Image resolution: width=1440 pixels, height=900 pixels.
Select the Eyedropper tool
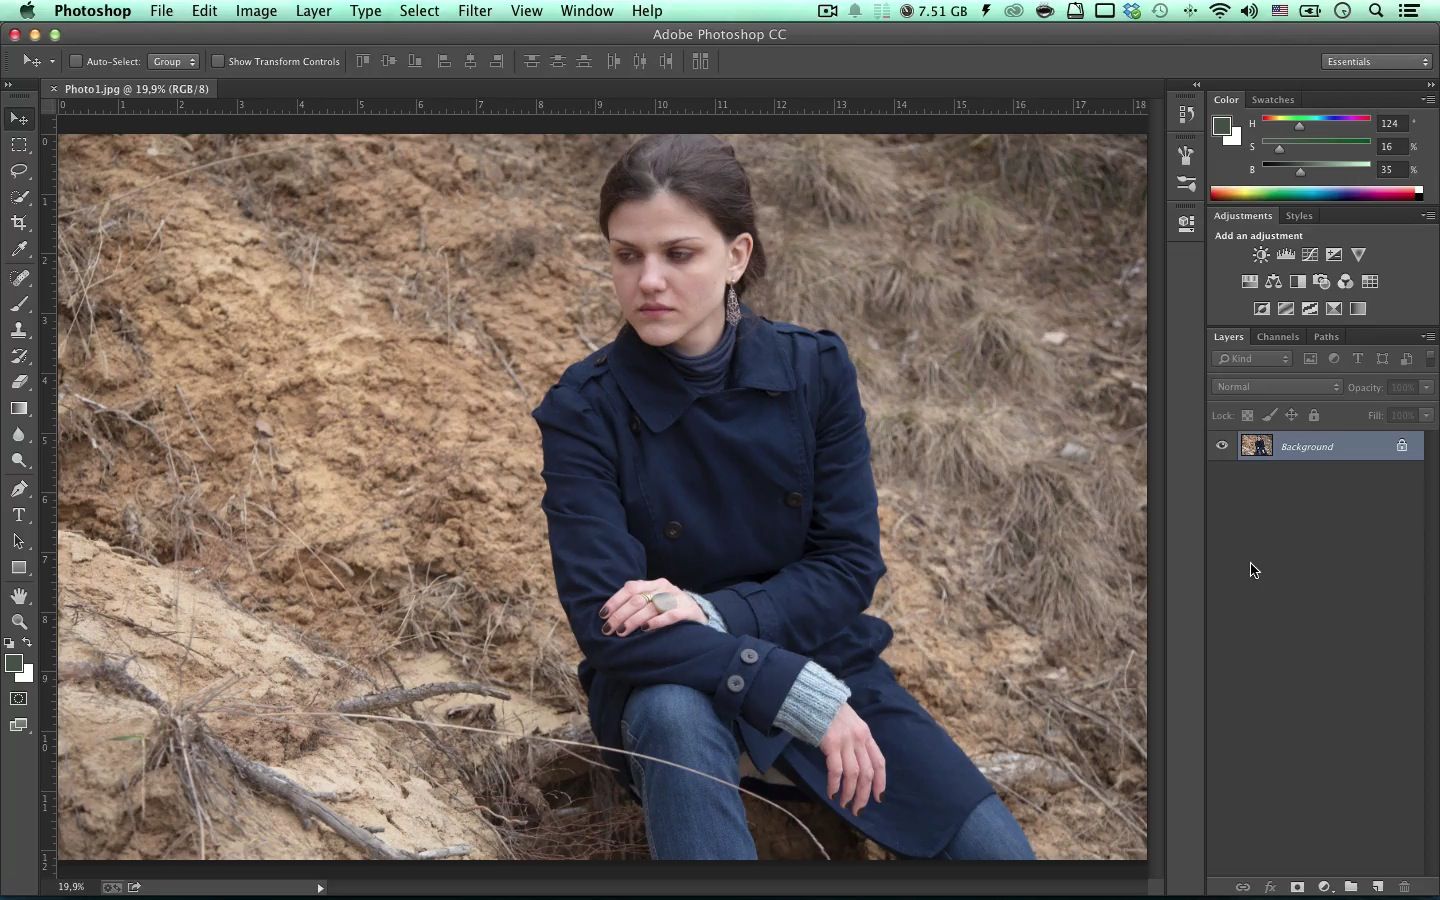pos(19,249)
